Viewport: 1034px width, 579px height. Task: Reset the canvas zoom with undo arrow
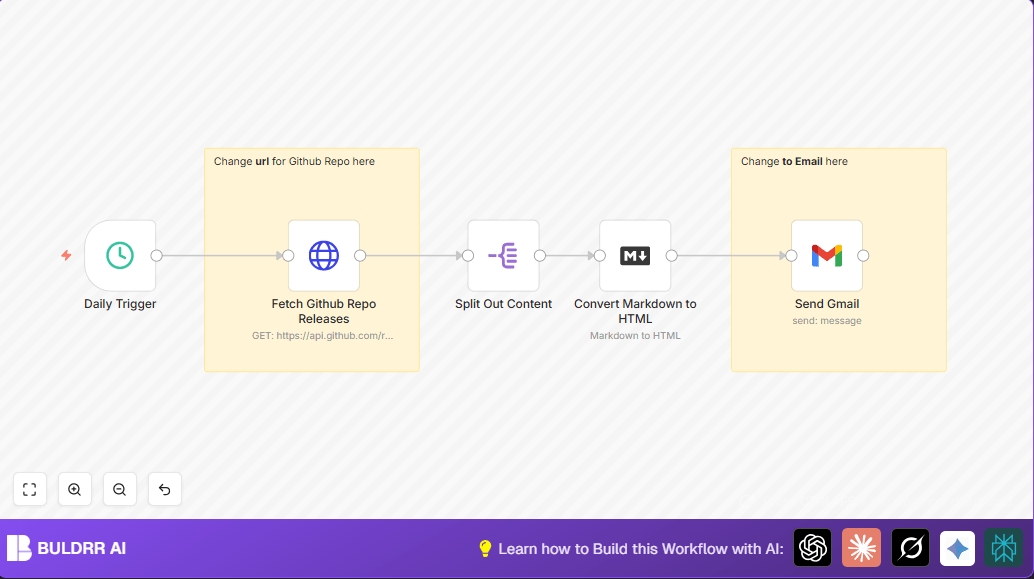coord(165,489)
